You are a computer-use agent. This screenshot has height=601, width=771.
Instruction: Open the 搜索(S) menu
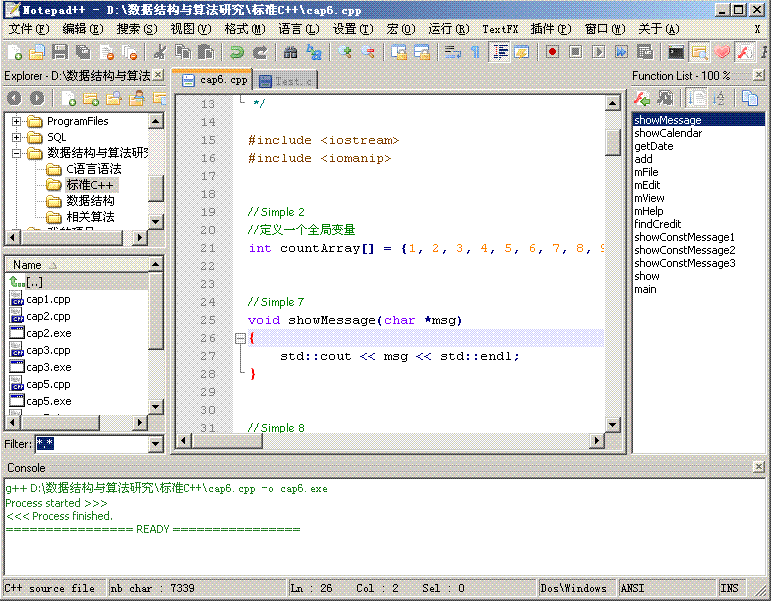(x=137, y=29)
